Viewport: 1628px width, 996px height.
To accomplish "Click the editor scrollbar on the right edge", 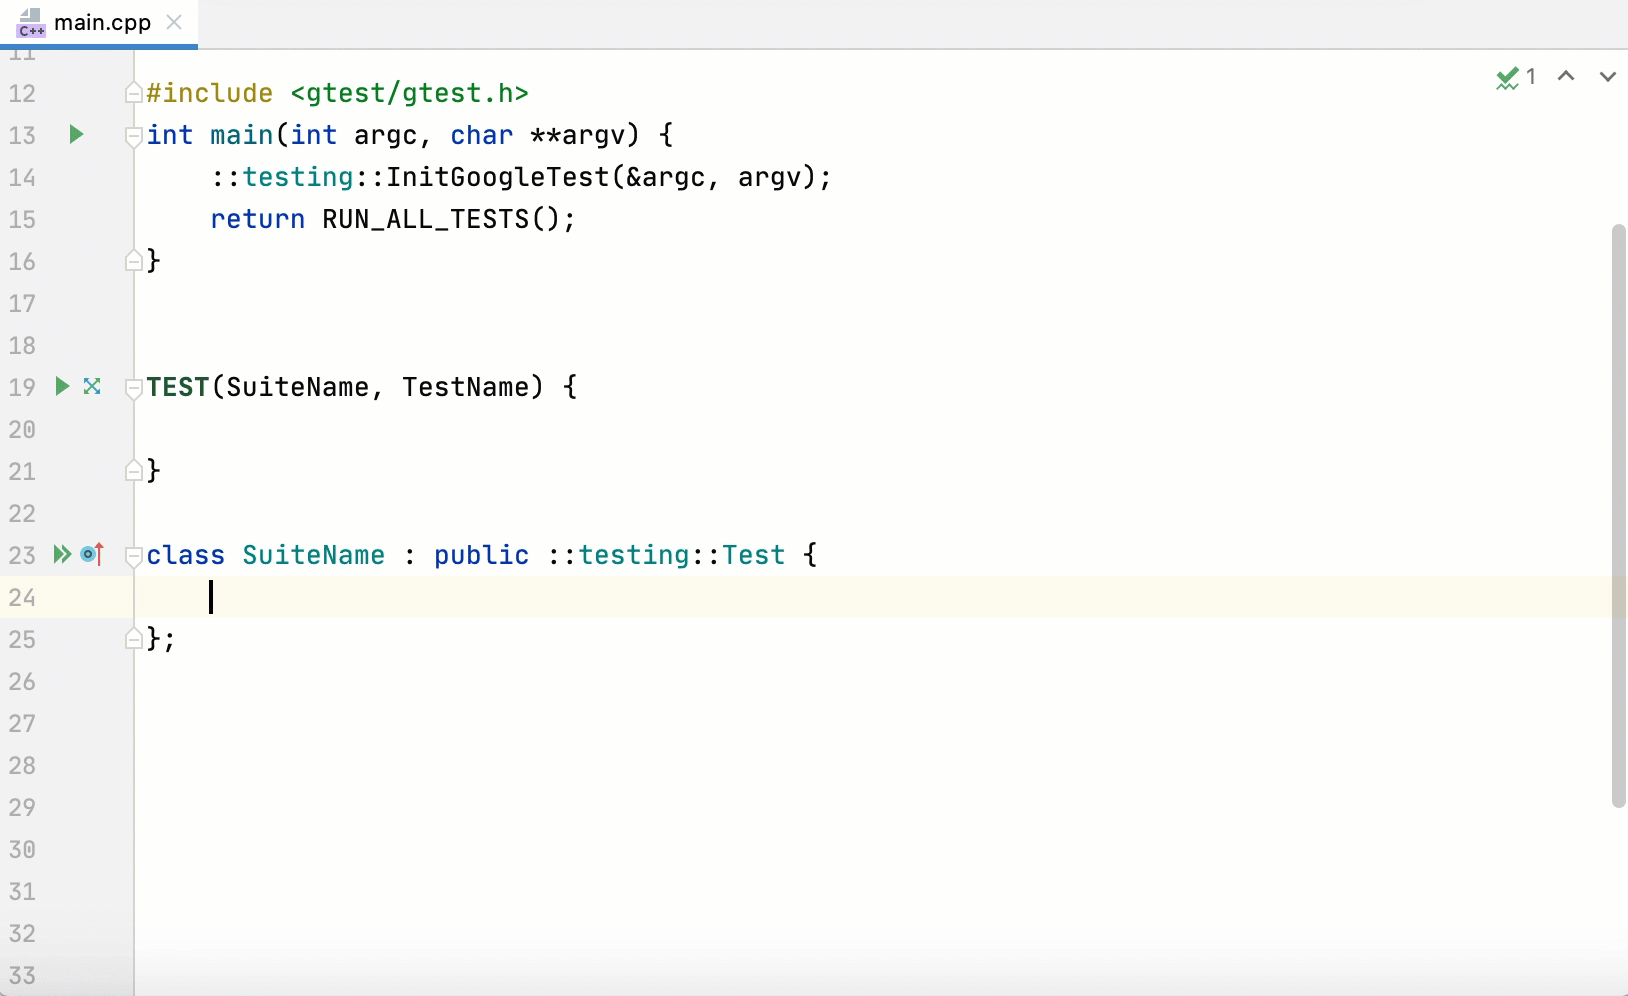I will pos(1618,500).
